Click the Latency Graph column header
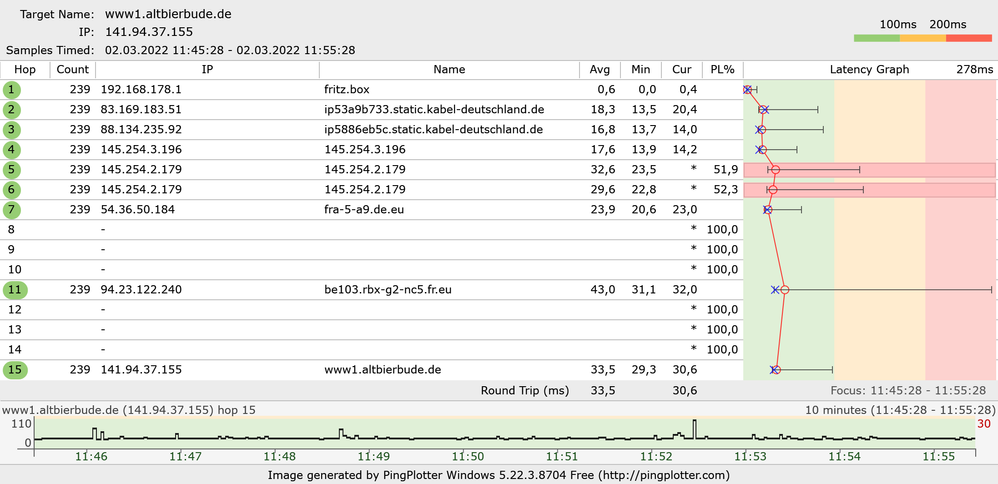The width and height of the screenshot is (998, 484). pyautogui.click(x=869, y=70)
